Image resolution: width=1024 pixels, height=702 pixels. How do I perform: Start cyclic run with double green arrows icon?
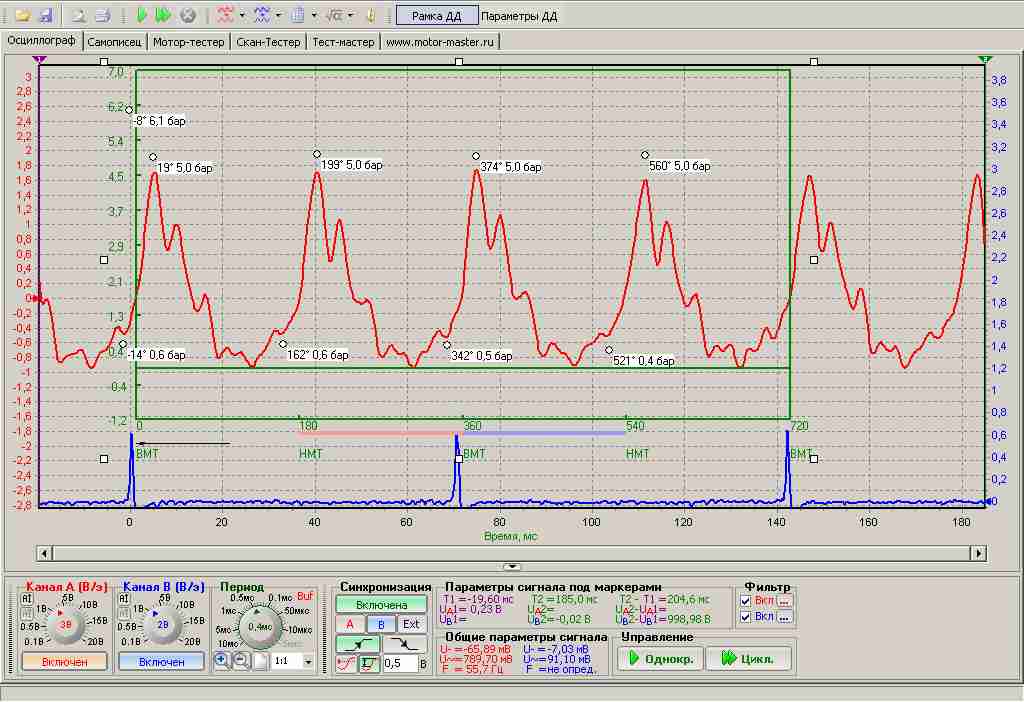(x=163, y=15)
